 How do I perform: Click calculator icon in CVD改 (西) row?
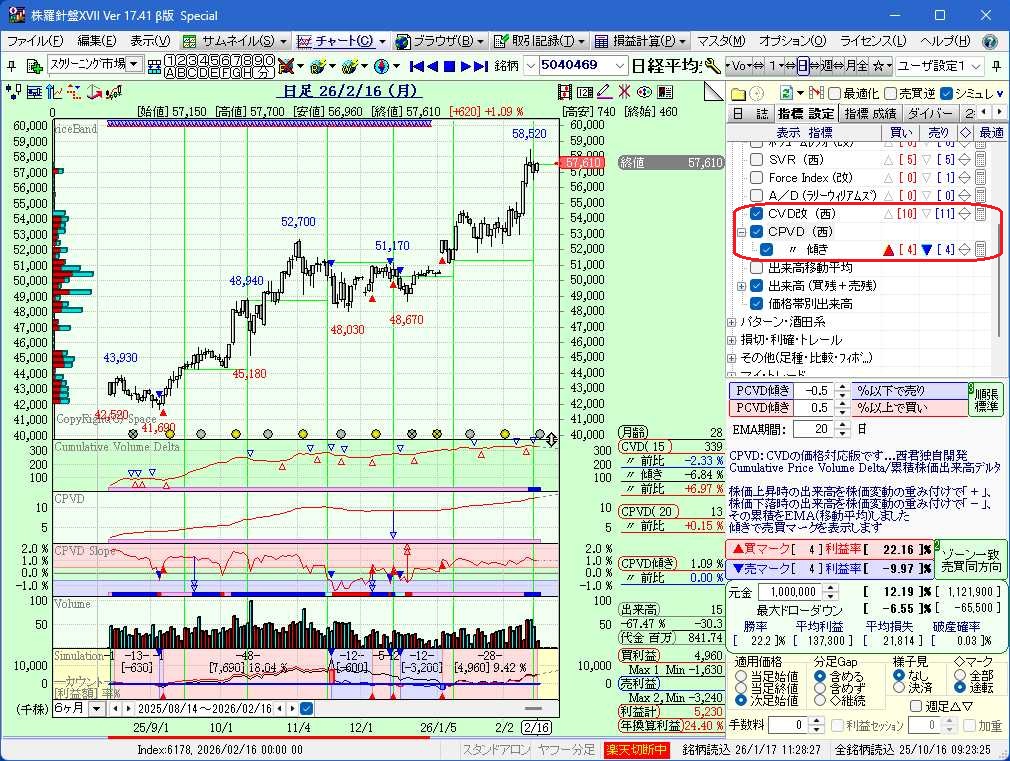[981, 213]
